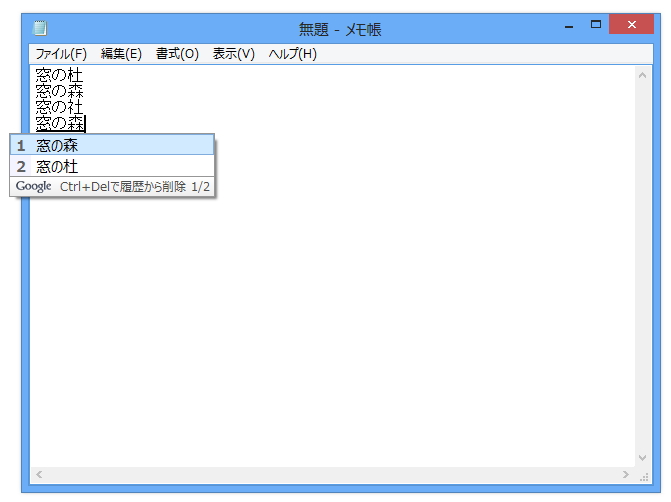
Task: Click the vertical scrollbar up arrow
Action: coord(642,75)
